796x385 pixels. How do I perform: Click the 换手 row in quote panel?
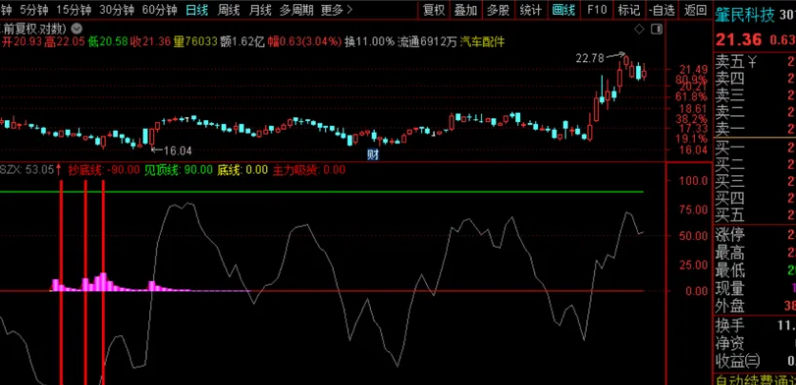[755, 326]
